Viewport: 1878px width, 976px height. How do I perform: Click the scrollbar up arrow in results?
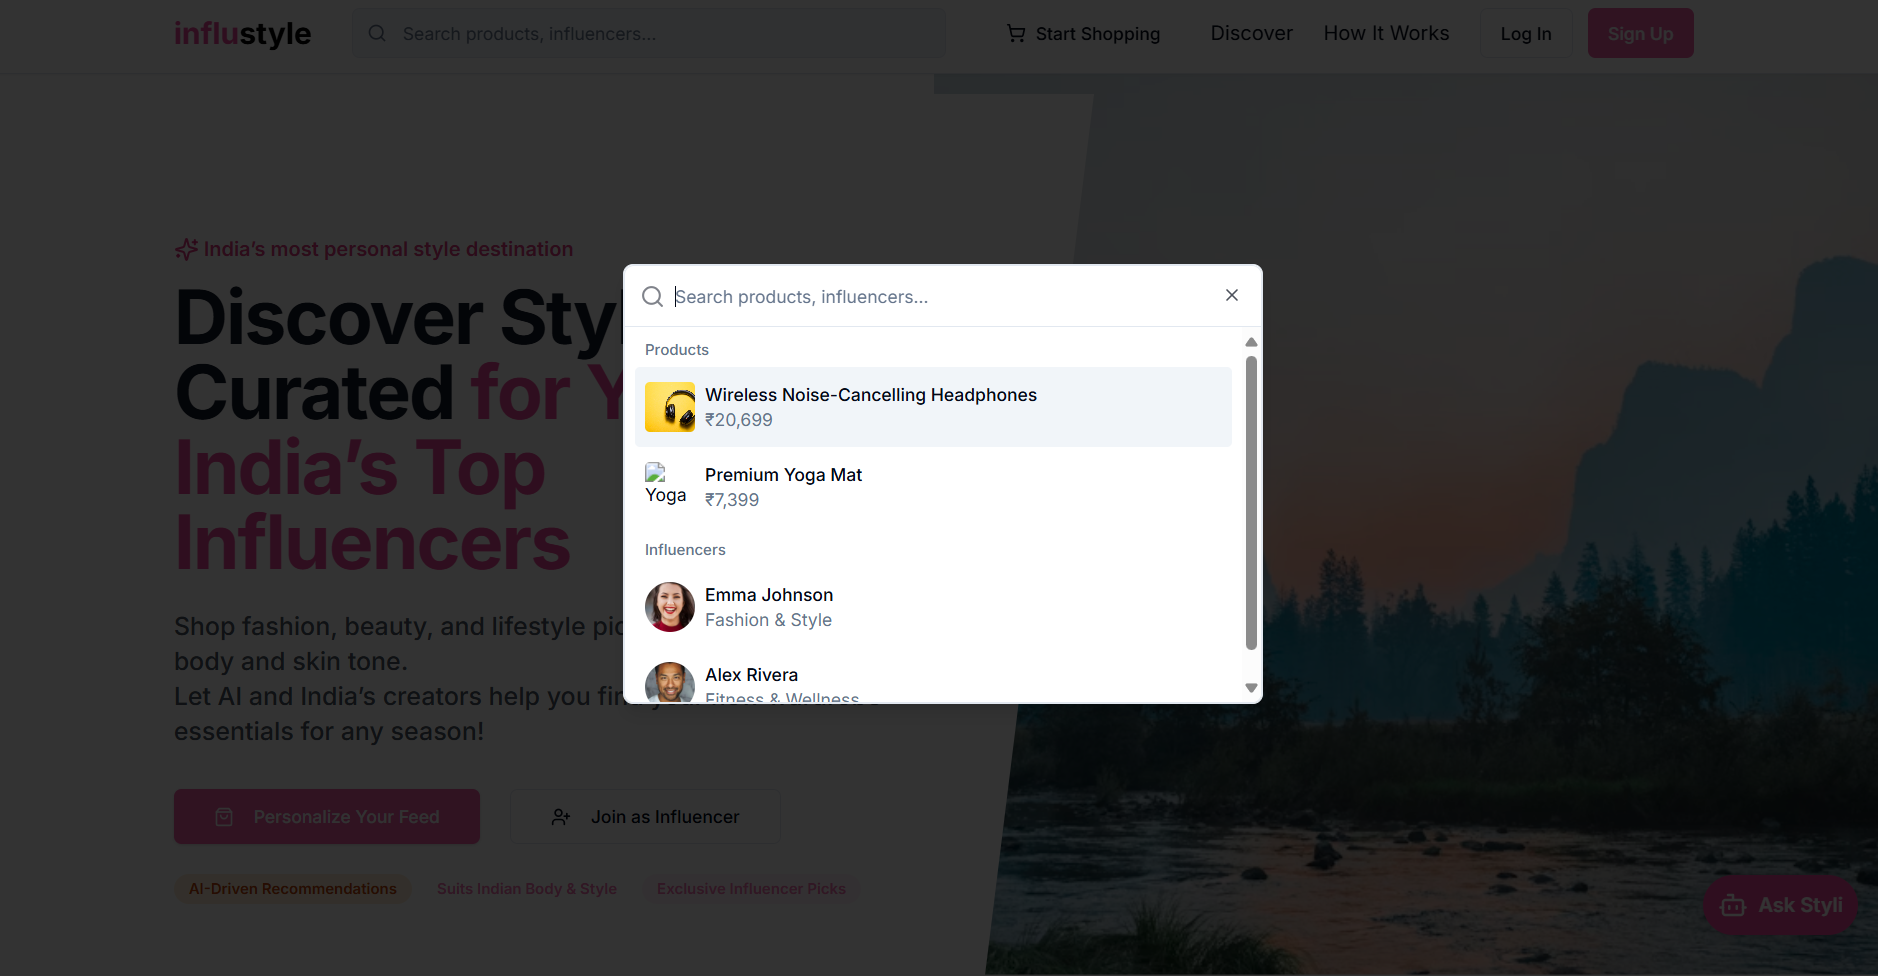(x=1251, y=342)
